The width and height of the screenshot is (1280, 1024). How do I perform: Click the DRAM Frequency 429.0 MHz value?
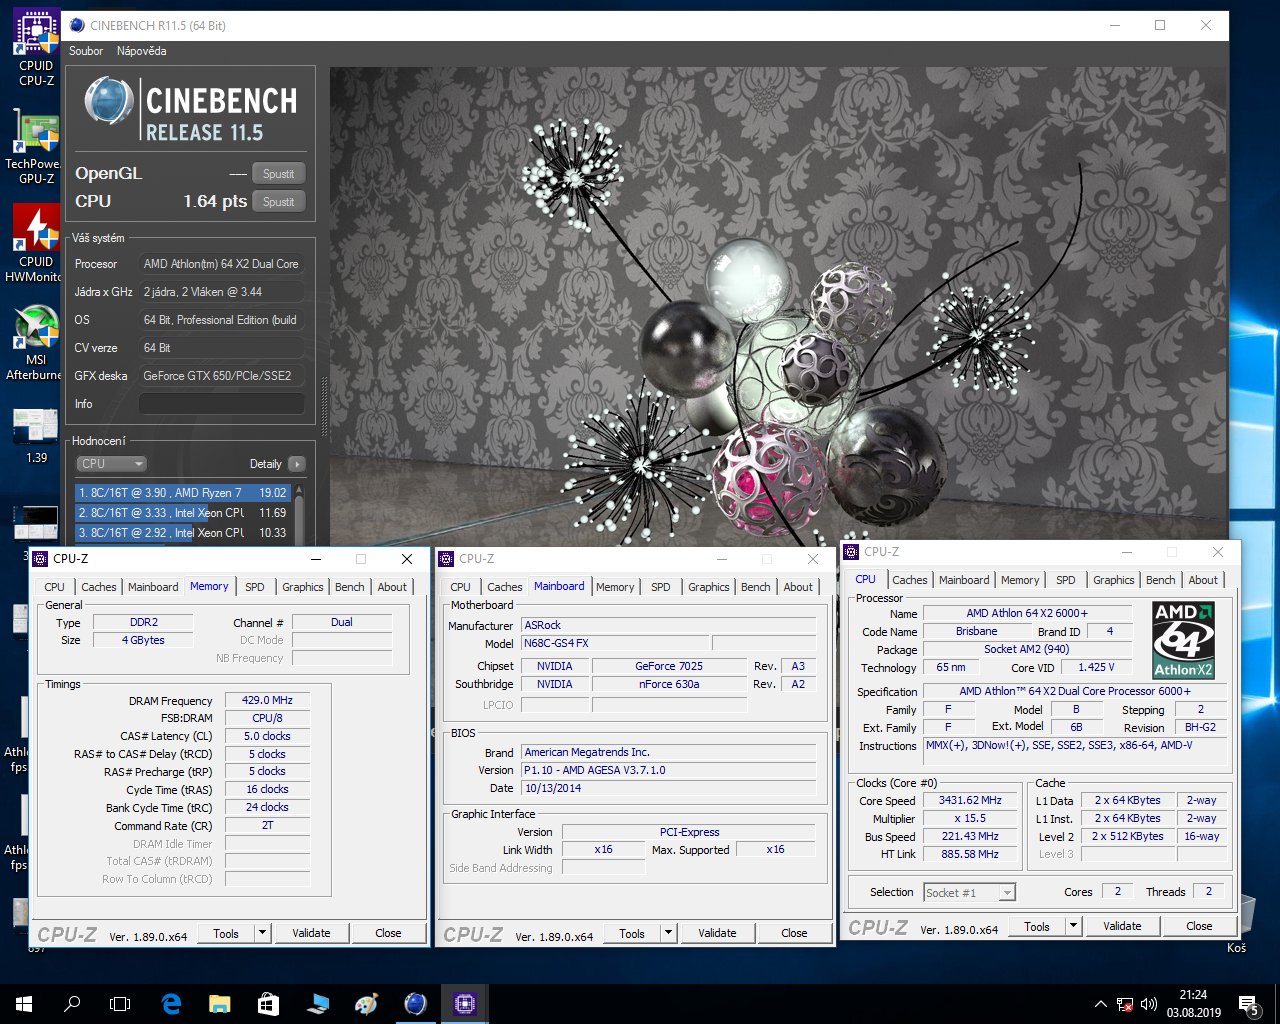[x=267, y=700]
